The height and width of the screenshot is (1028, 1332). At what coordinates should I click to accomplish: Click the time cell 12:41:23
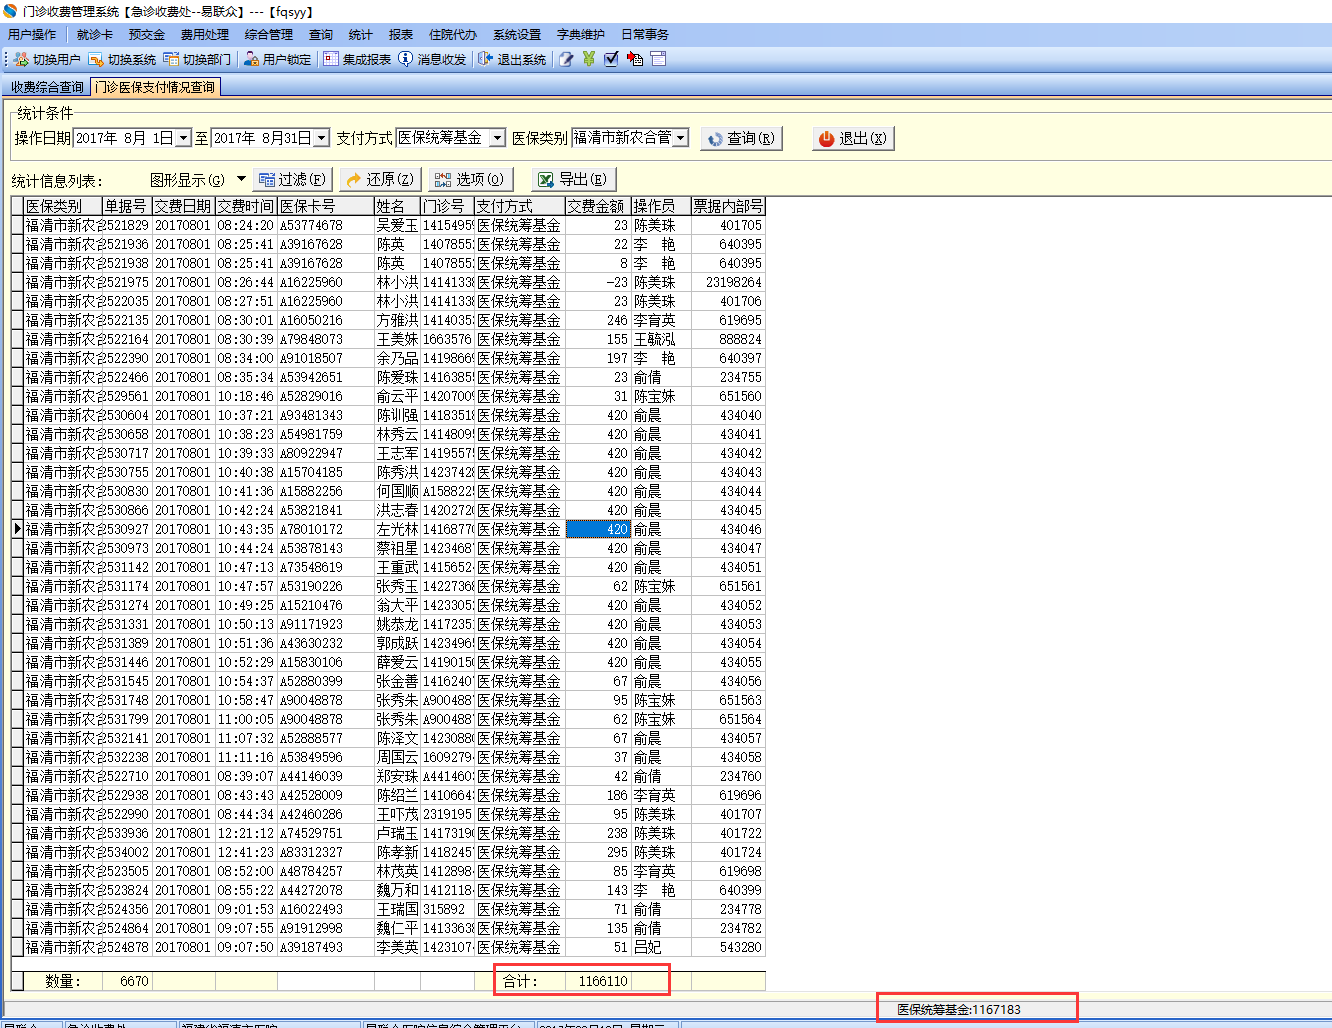pos(246,853)
